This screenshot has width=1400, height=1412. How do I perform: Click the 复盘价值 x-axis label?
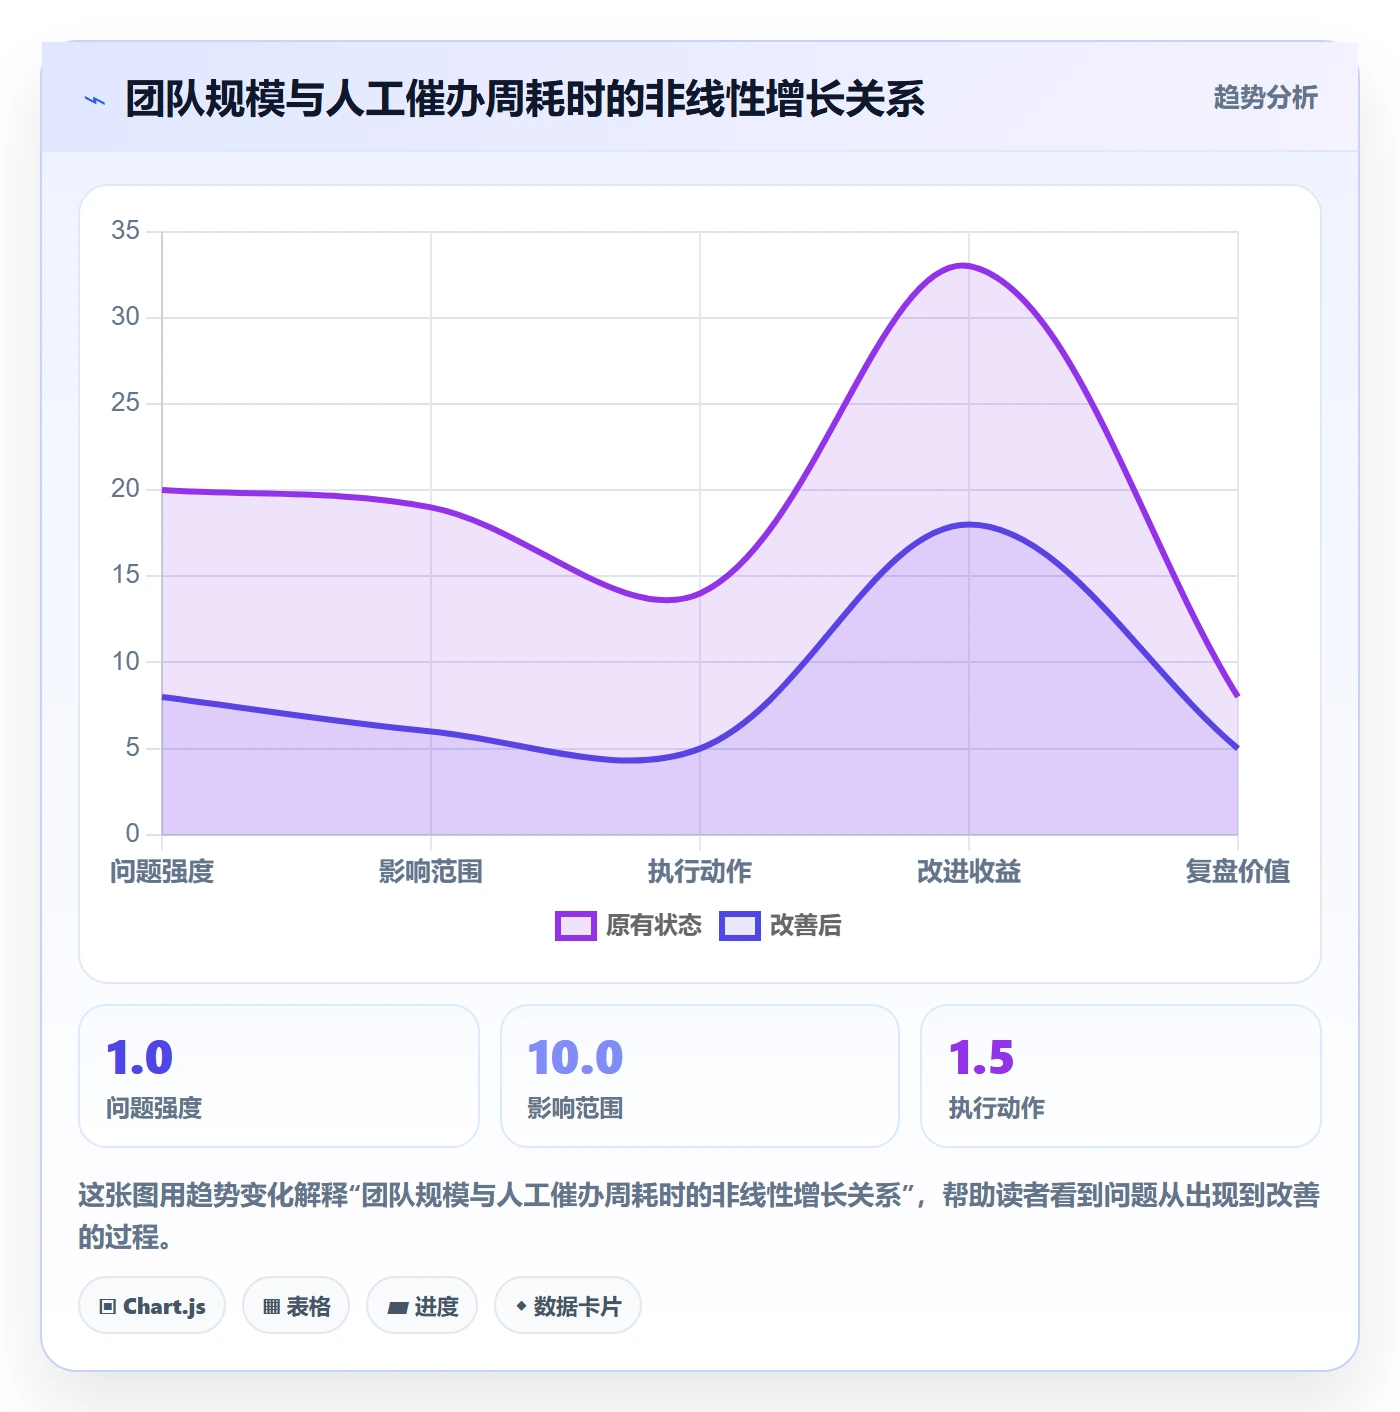point(1238,872)
